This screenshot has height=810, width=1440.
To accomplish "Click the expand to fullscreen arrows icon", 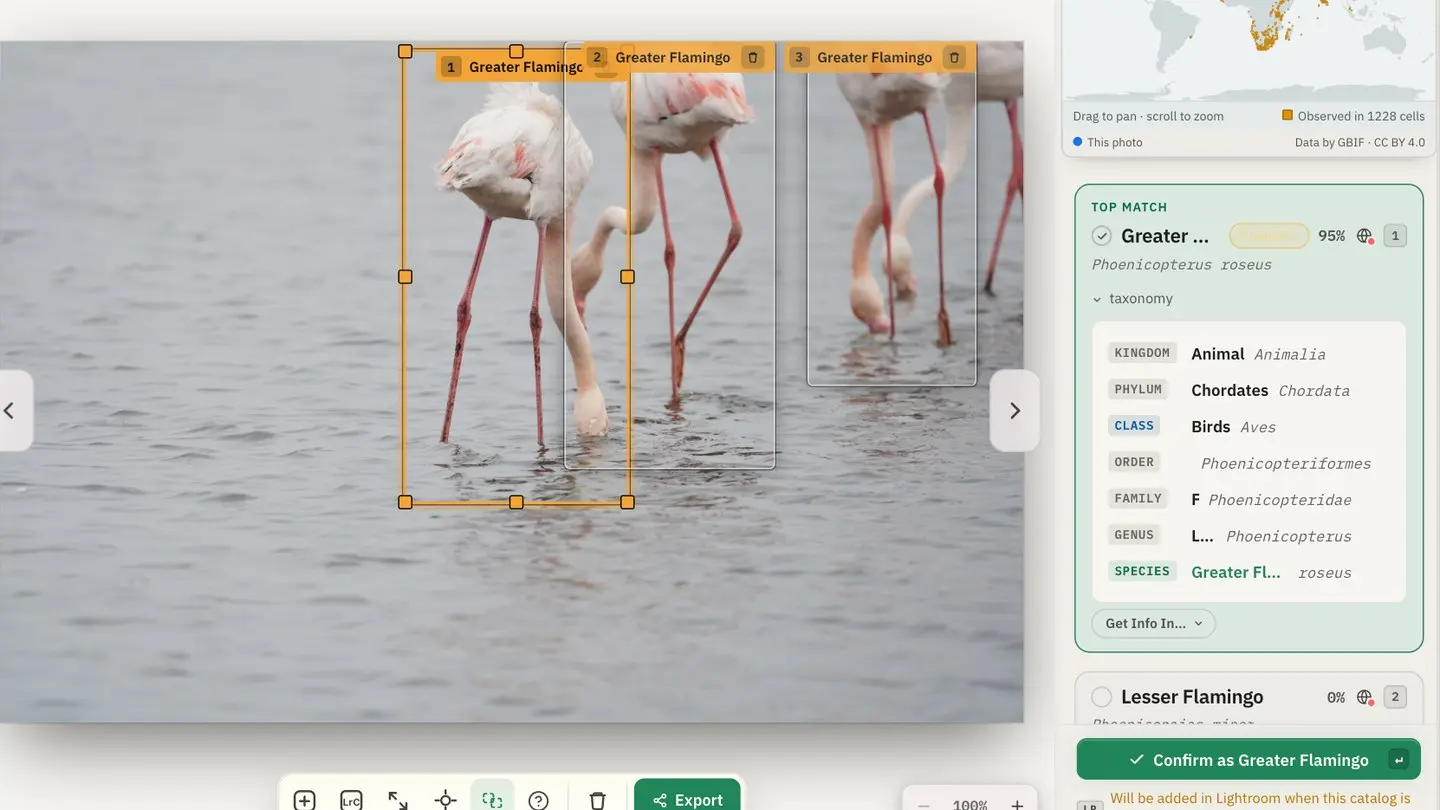I will tap(398, 800).
